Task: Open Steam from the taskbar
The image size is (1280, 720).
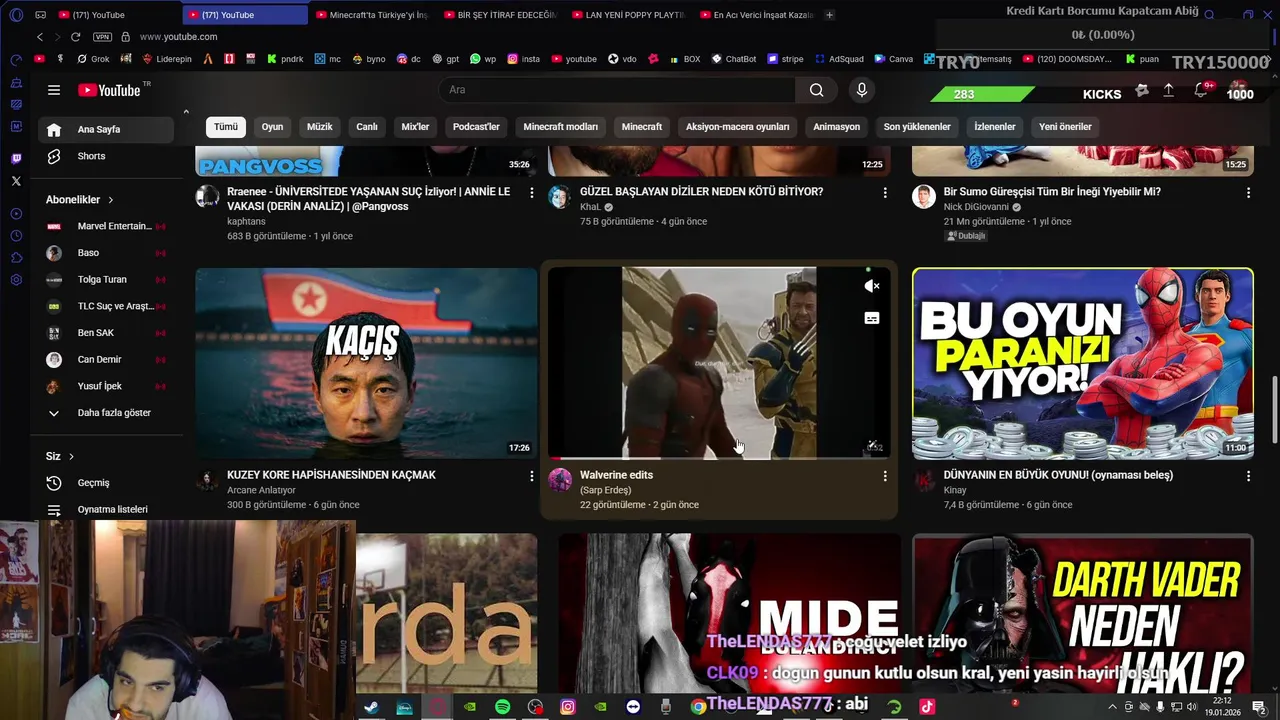Action: pyautogui.click(x=371, y=707)
